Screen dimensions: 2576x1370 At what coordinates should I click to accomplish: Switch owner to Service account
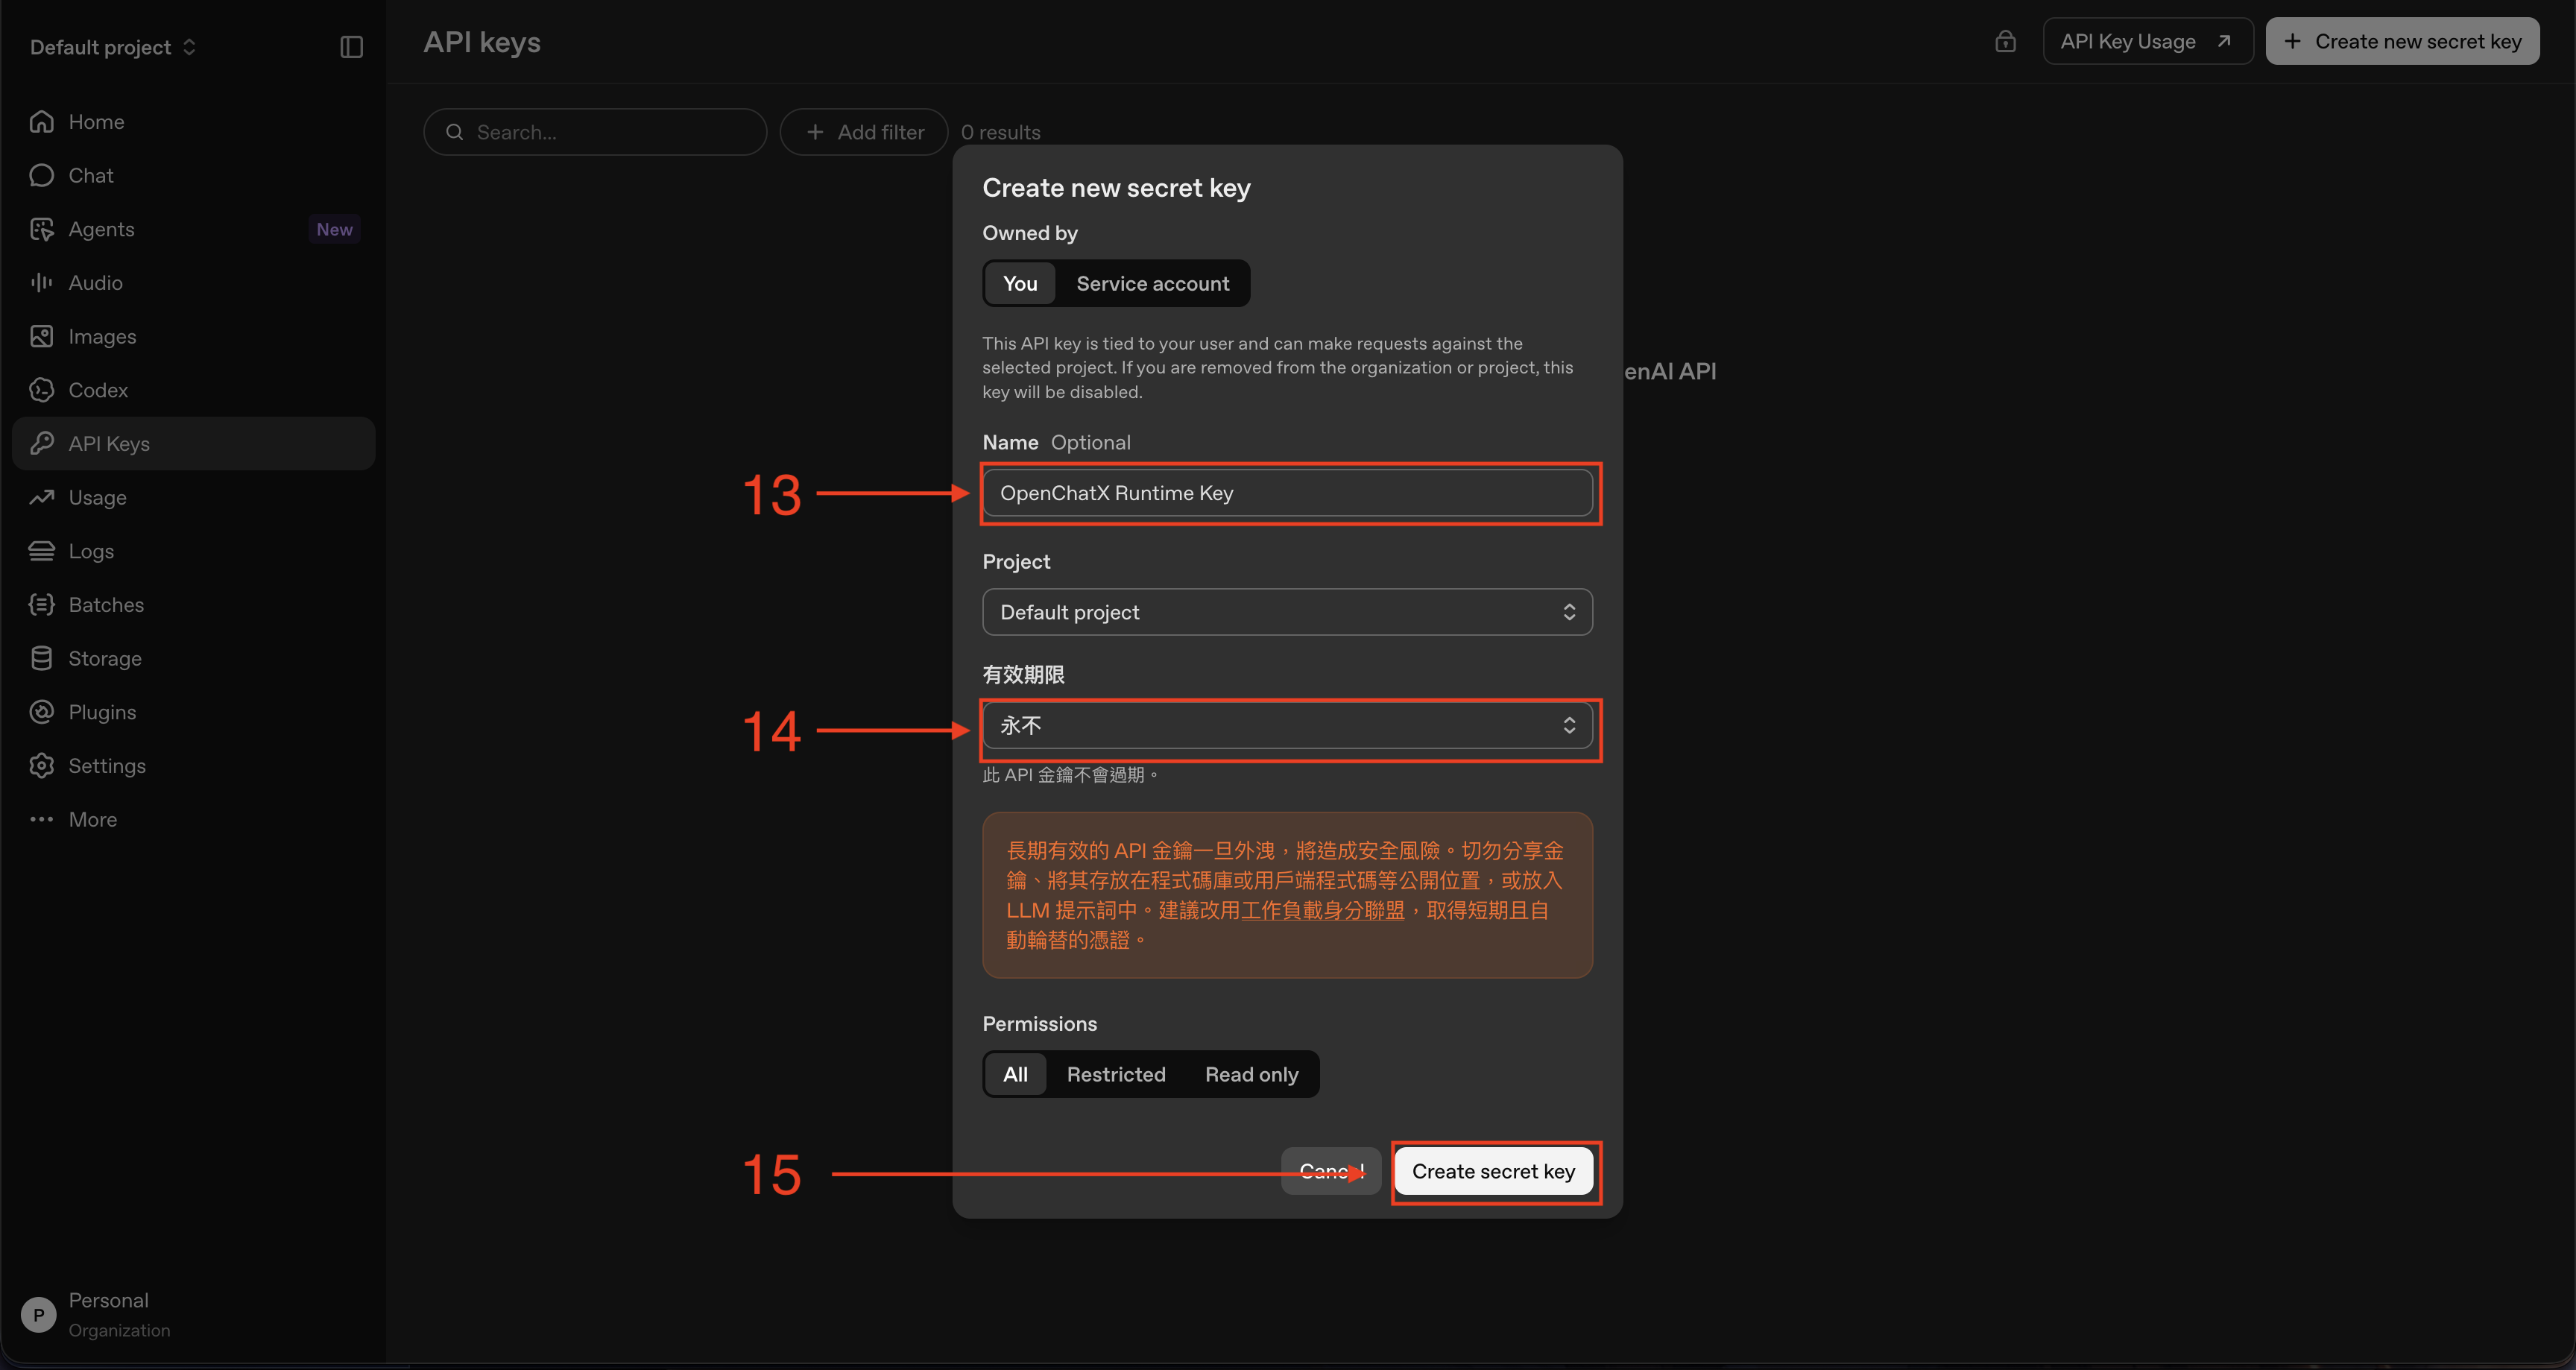1153,284
